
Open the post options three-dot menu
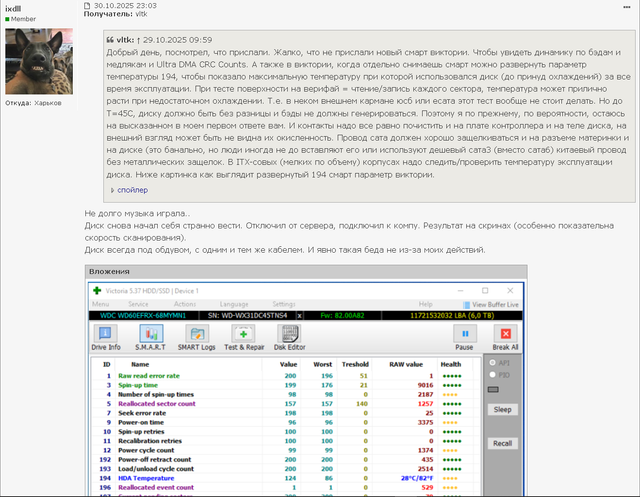point(627,7)
